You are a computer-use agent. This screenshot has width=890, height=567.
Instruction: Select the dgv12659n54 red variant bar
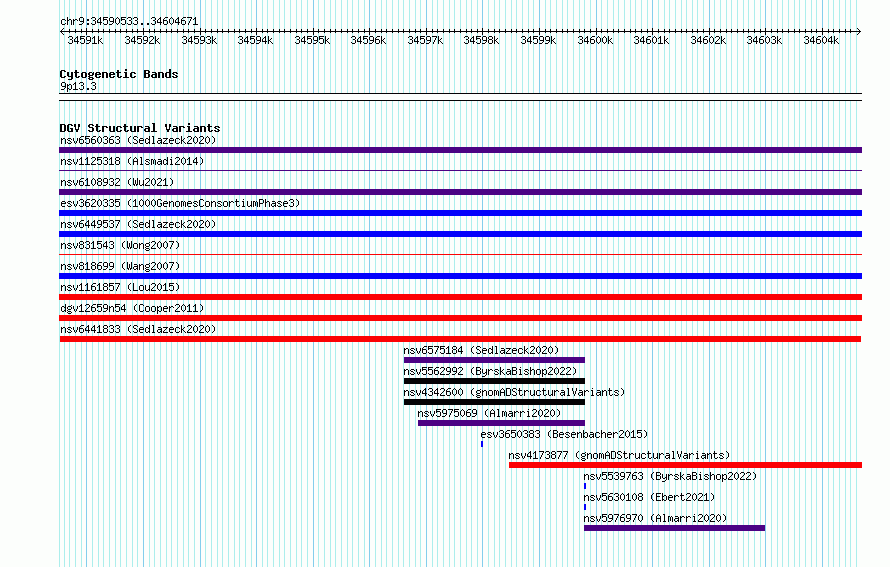(x=460, y=318)
